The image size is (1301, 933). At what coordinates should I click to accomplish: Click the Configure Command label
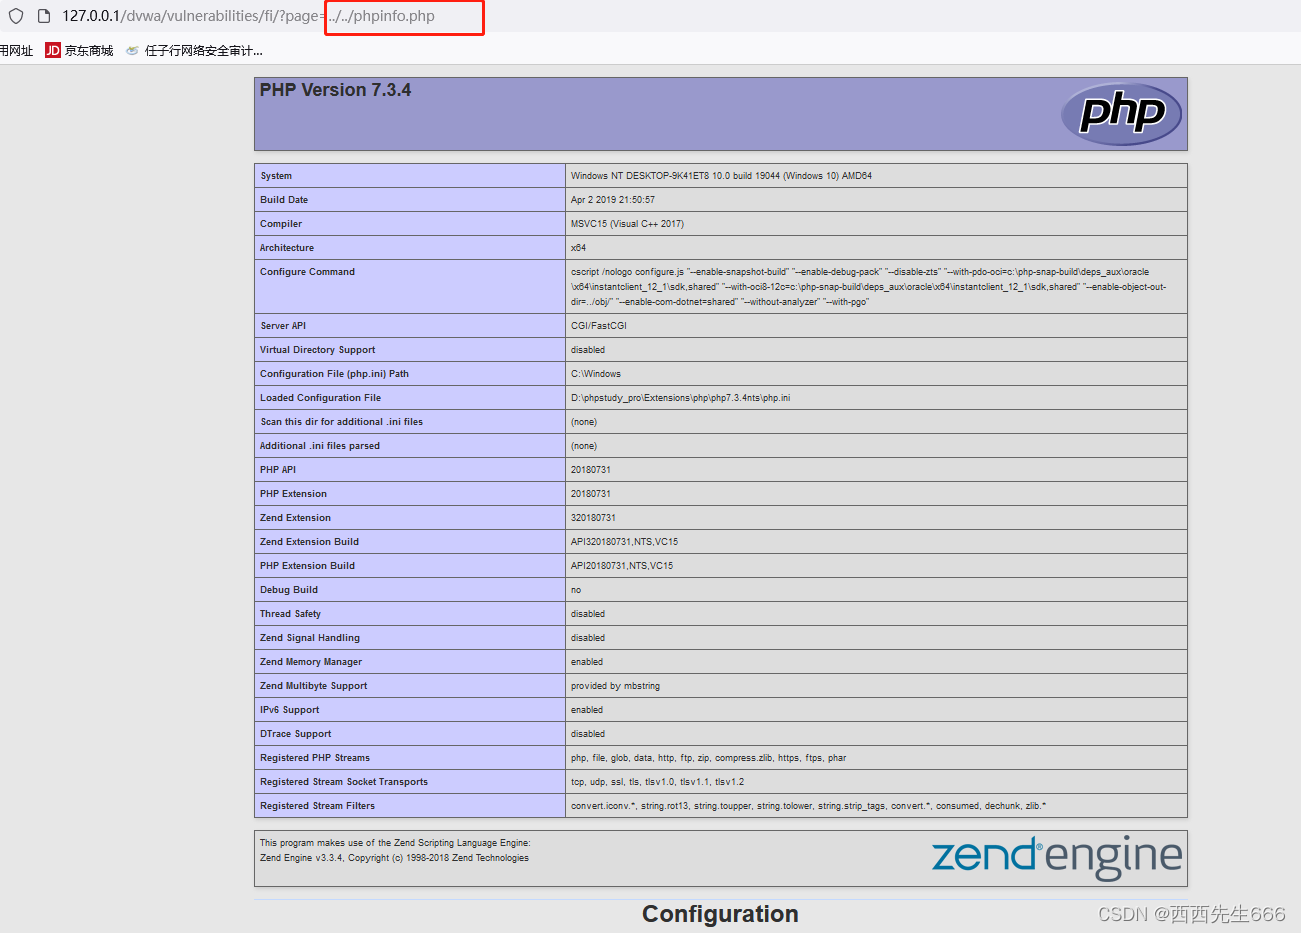tap(307, 272)
